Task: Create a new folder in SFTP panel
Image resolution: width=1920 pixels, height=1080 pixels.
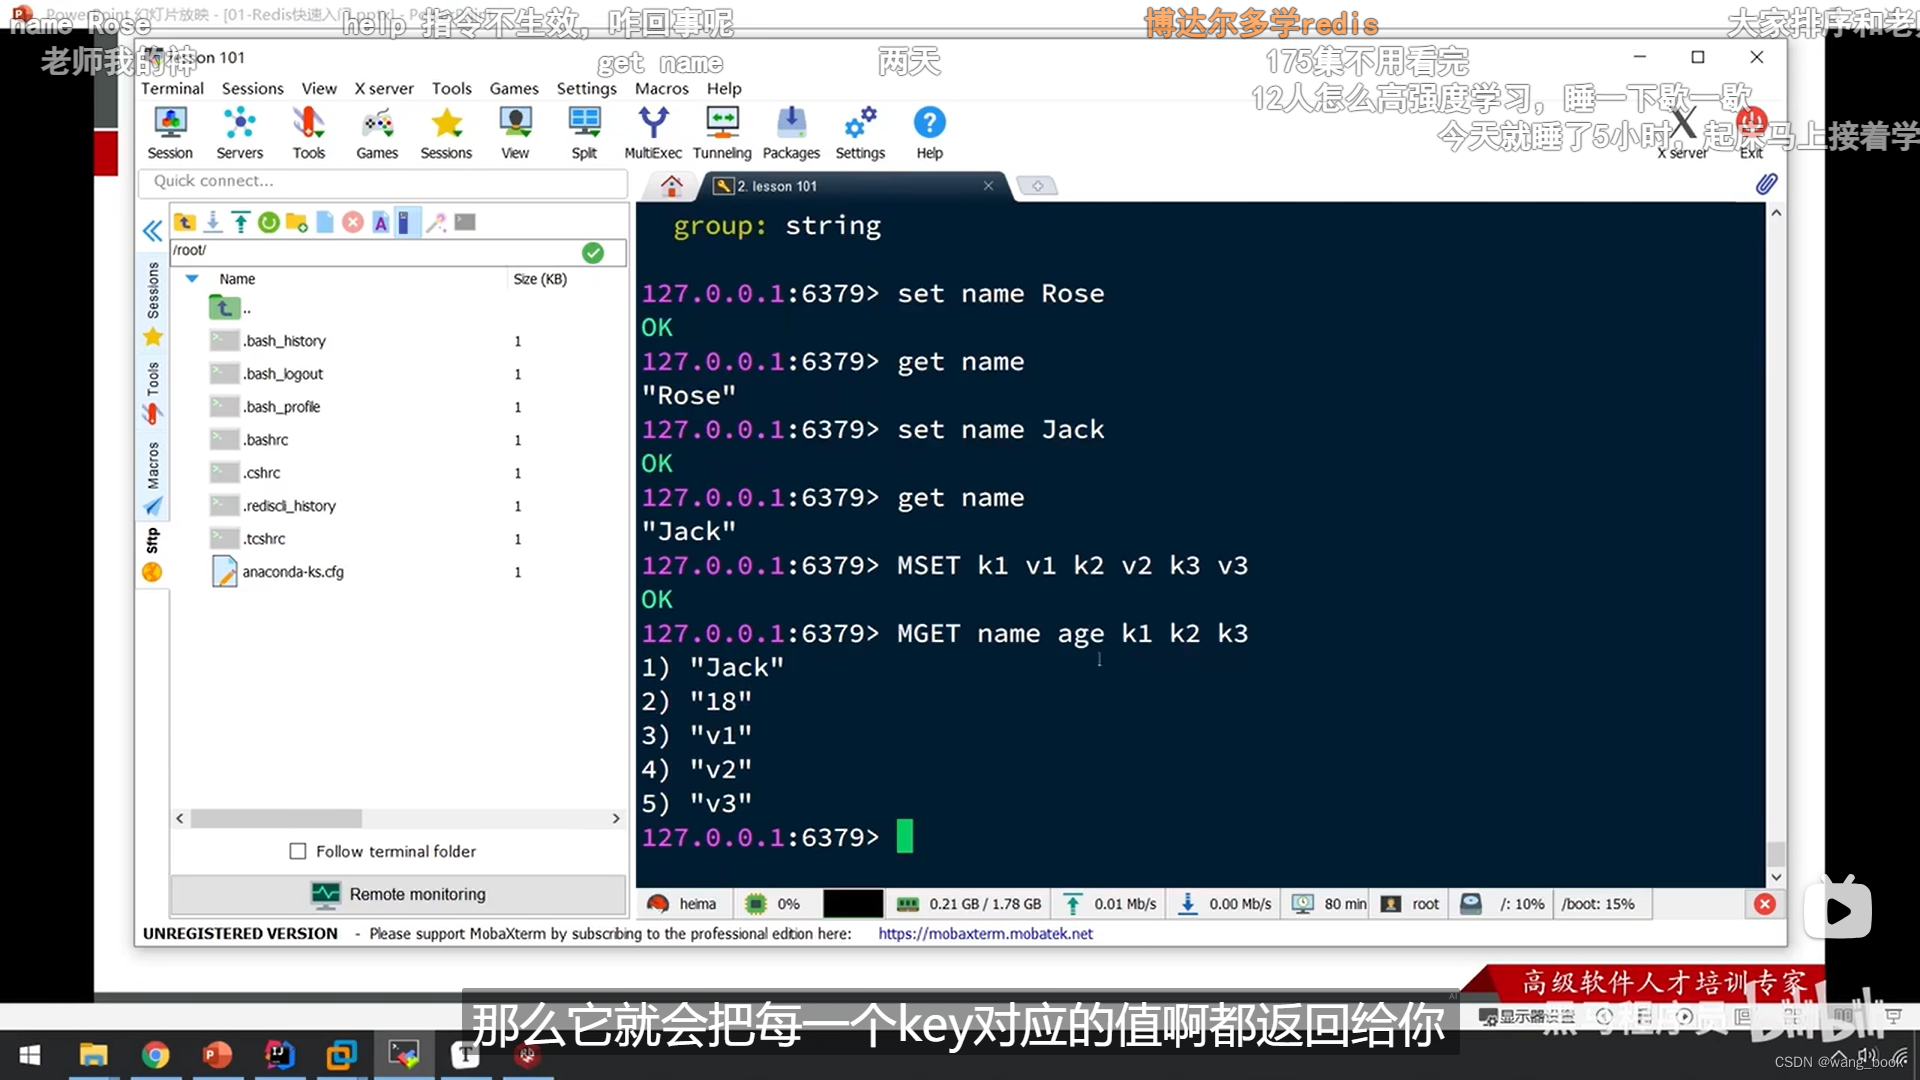Action: [x=296, y=222]
